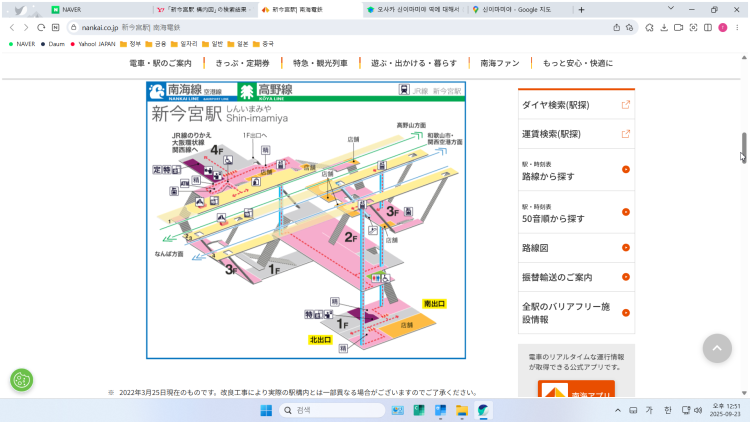Open the Windows Start menu
This screenshot has height=422, width=750.
click(x=266, y=410)
